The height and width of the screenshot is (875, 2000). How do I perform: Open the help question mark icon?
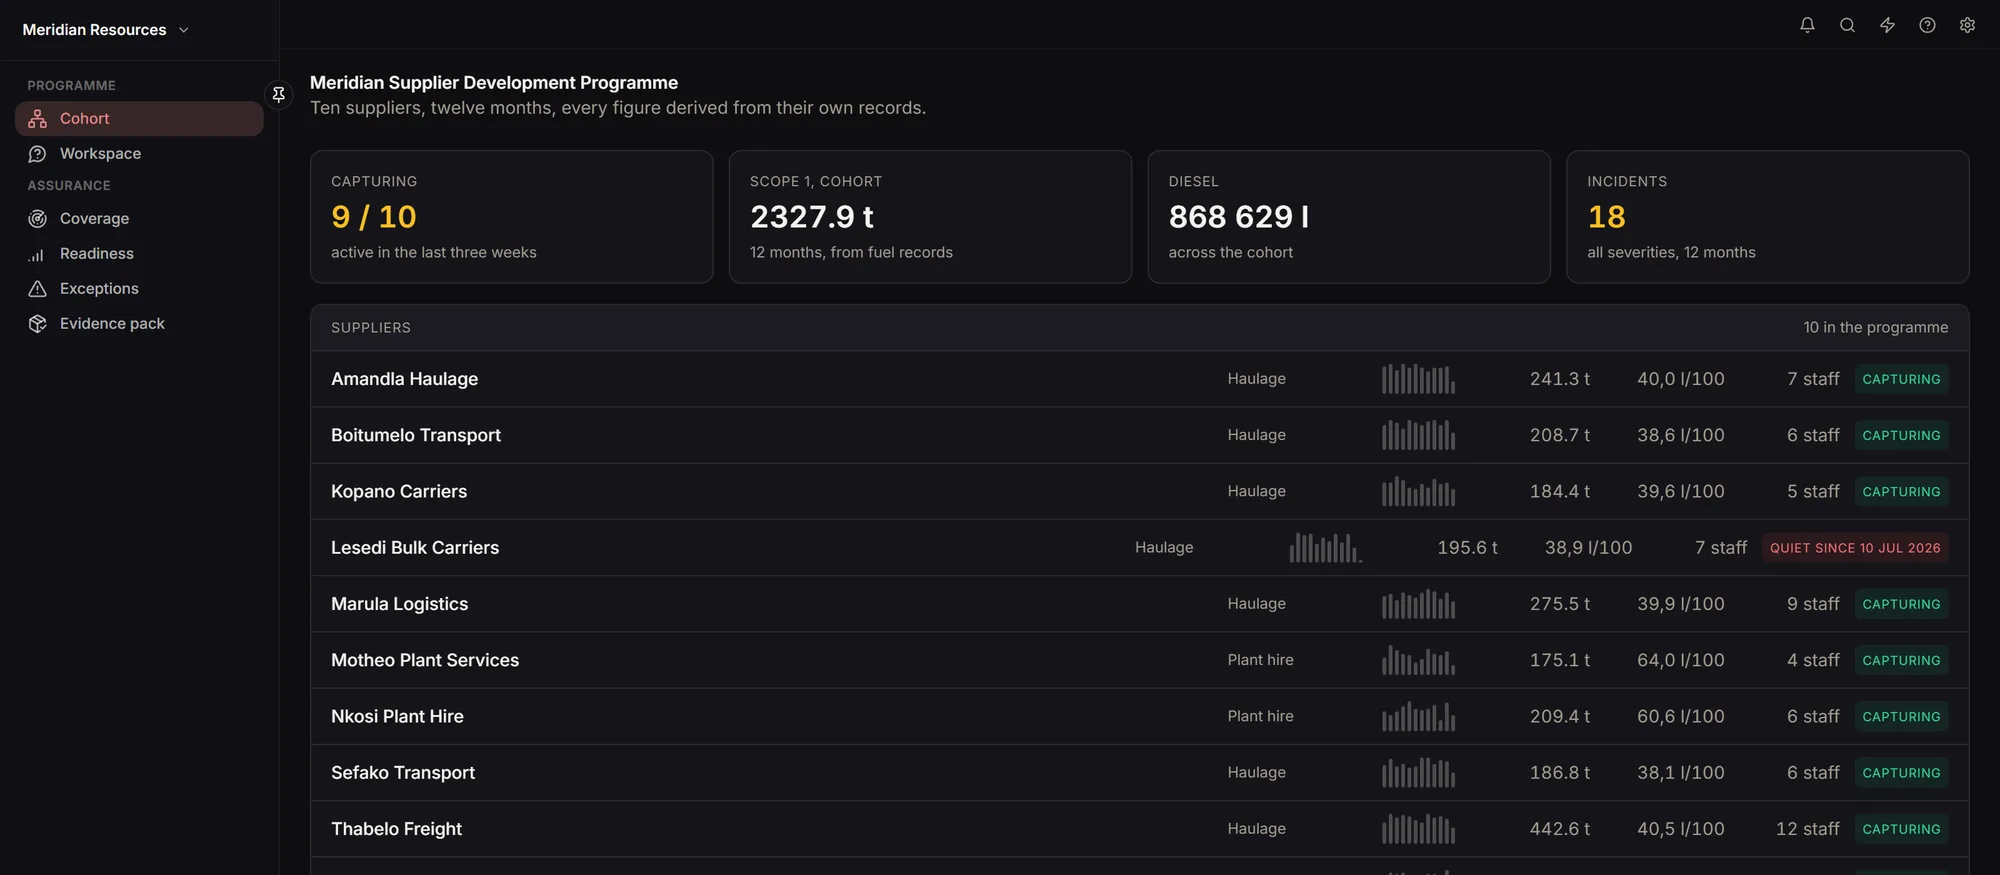pyautogui.click(x=1927, y=25)
